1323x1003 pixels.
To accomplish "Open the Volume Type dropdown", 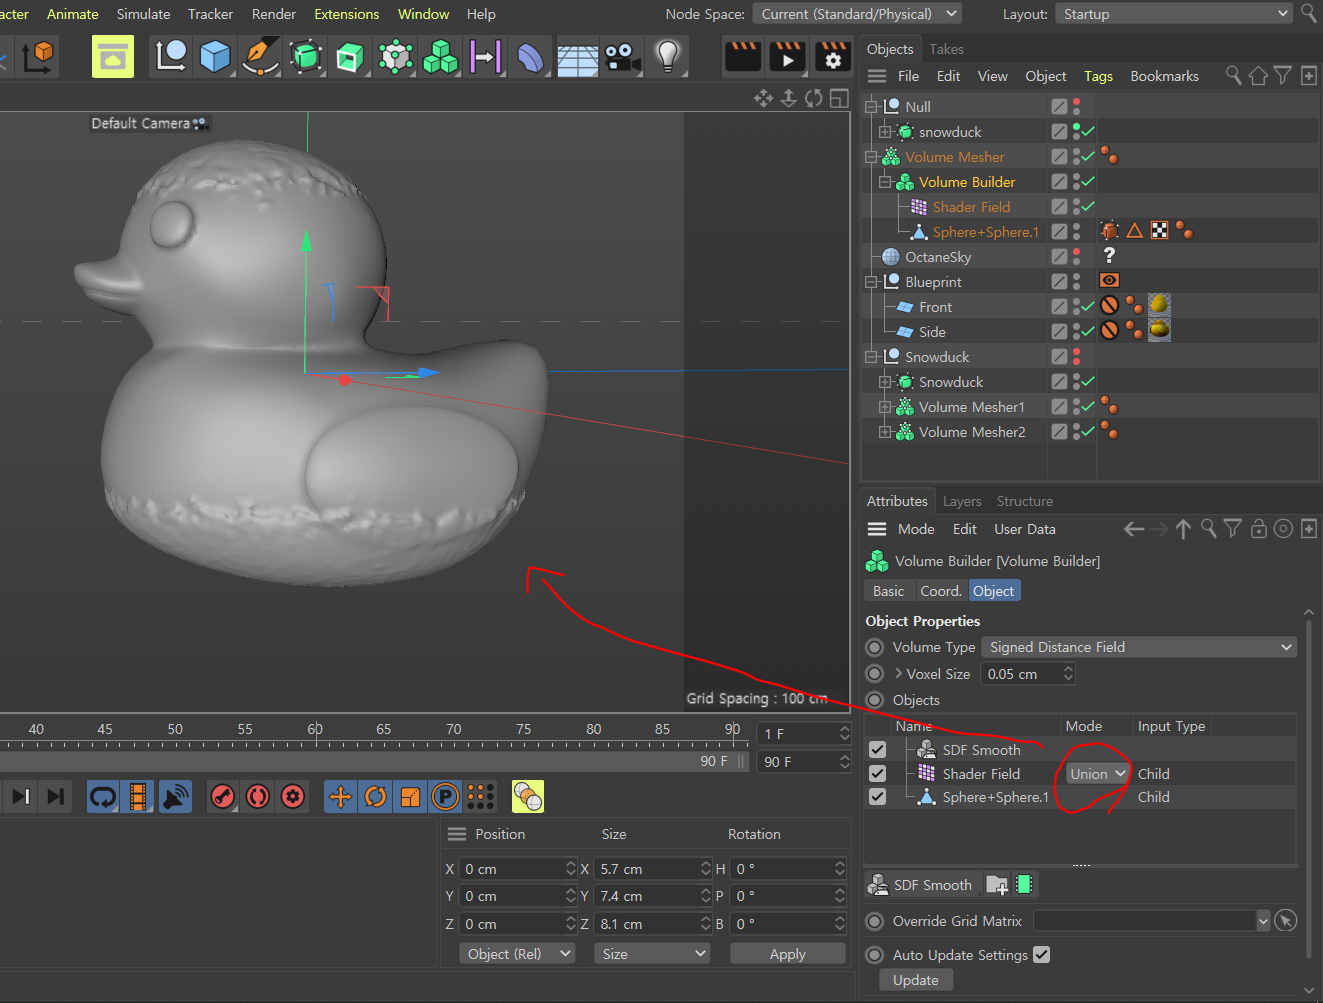I will (x=1139, y=647).
